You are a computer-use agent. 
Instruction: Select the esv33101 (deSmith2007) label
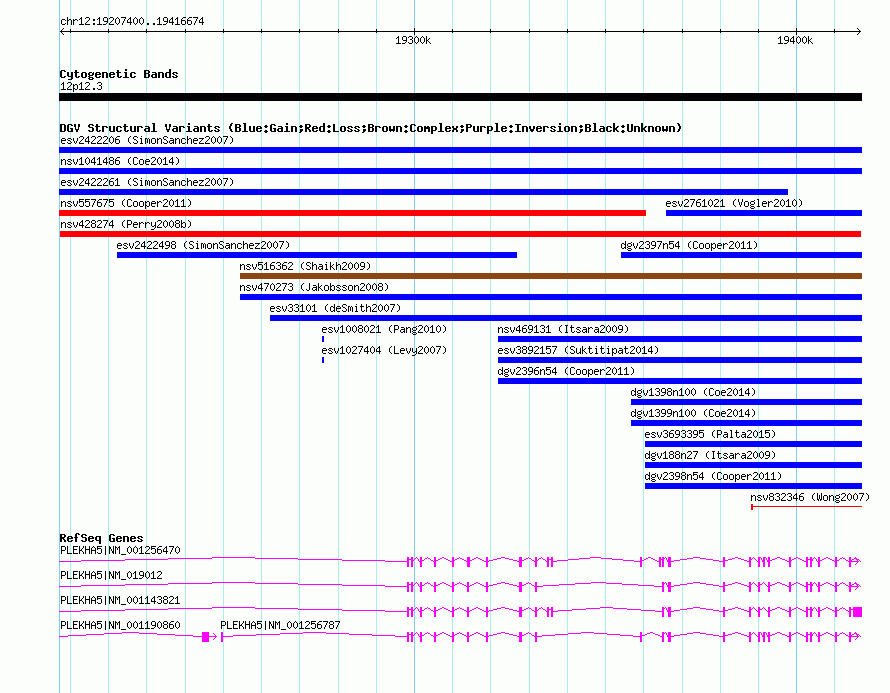(335, 308)
